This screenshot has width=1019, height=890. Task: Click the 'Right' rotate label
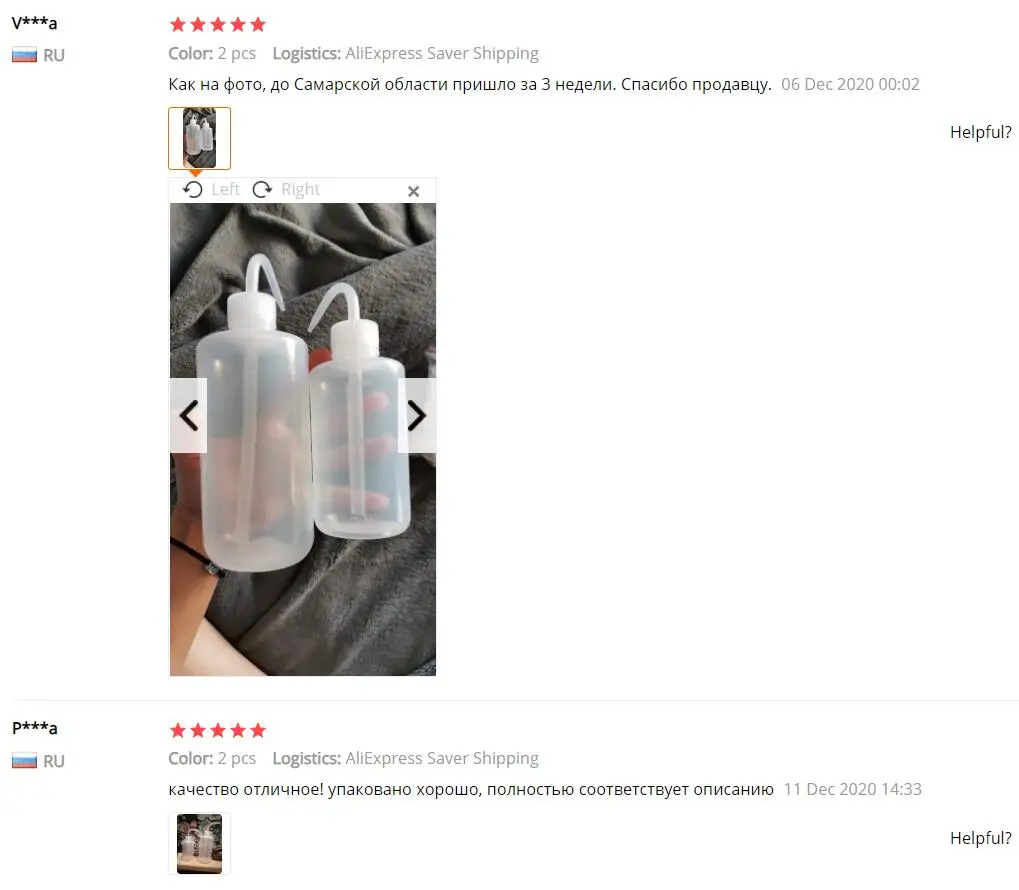pyautogui.click(x=300, y=189)
